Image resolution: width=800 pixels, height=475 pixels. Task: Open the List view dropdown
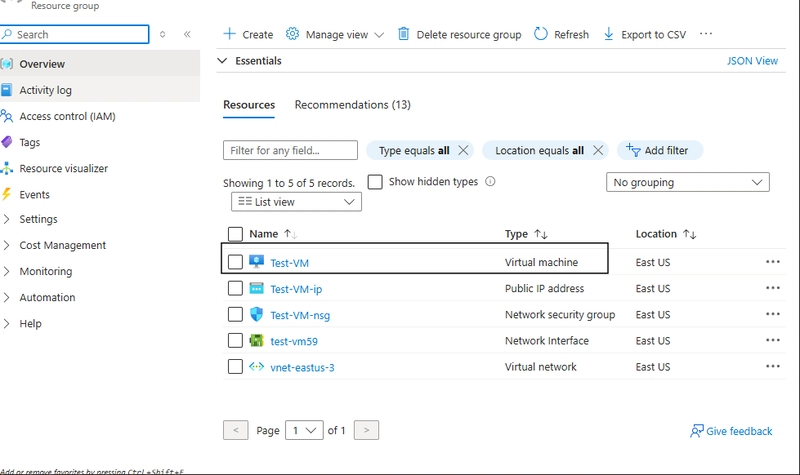[x=296, y=202]
